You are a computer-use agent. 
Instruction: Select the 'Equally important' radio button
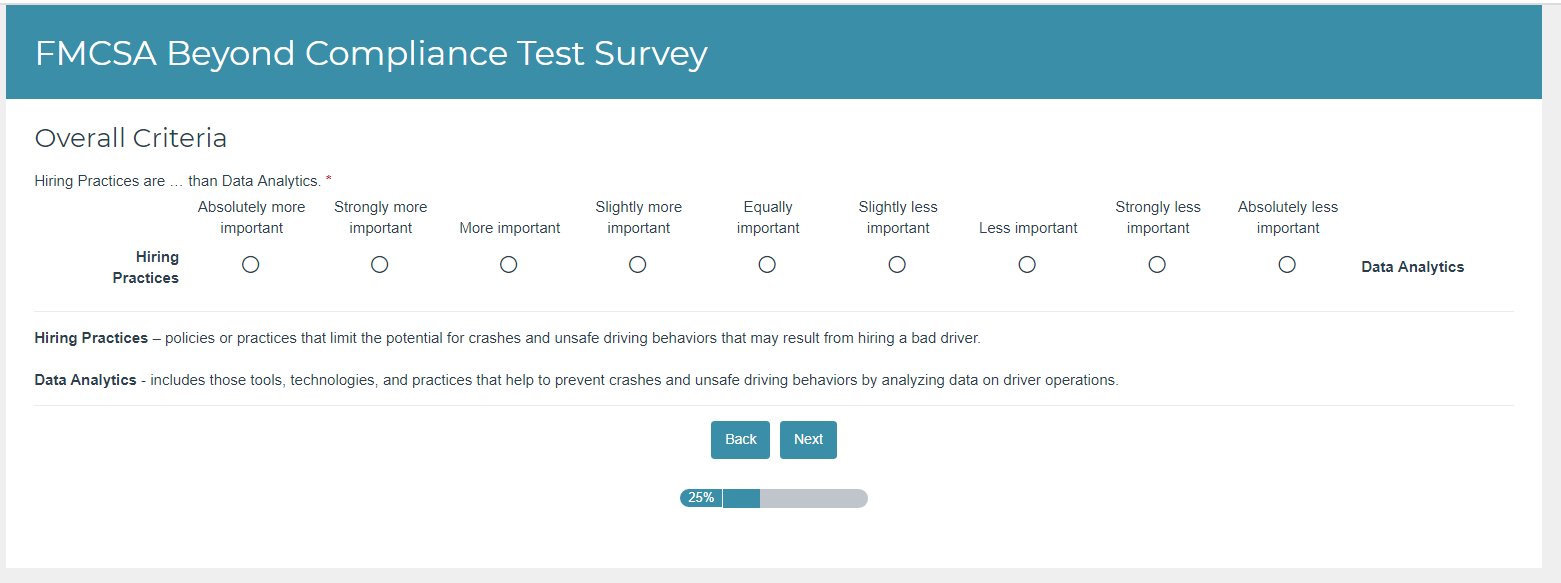tap(767, 265)
